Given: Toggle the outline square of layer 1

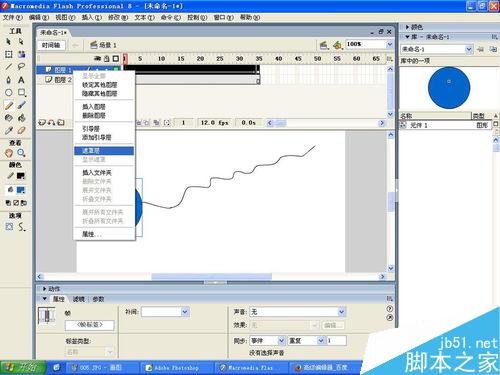Looking at the screenshot, I should (116, 70).
